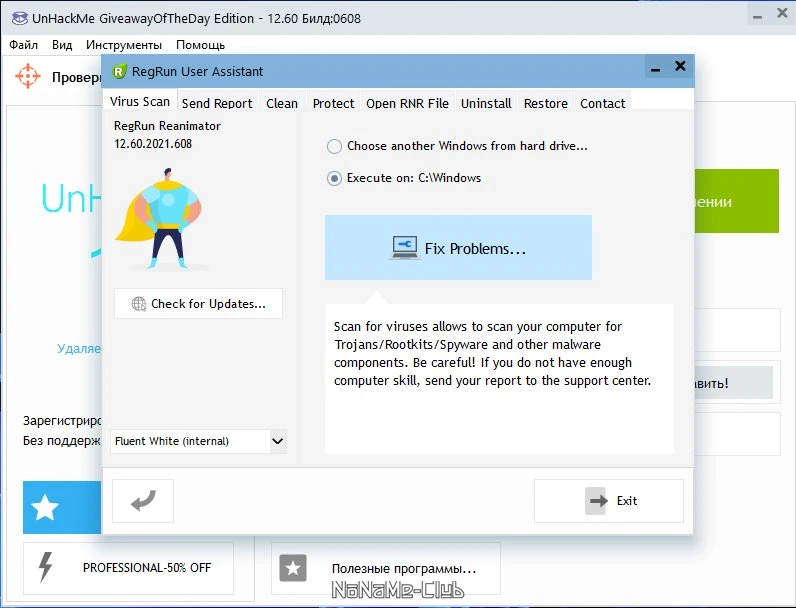Open the Инструменты menu

click(124, 45)
